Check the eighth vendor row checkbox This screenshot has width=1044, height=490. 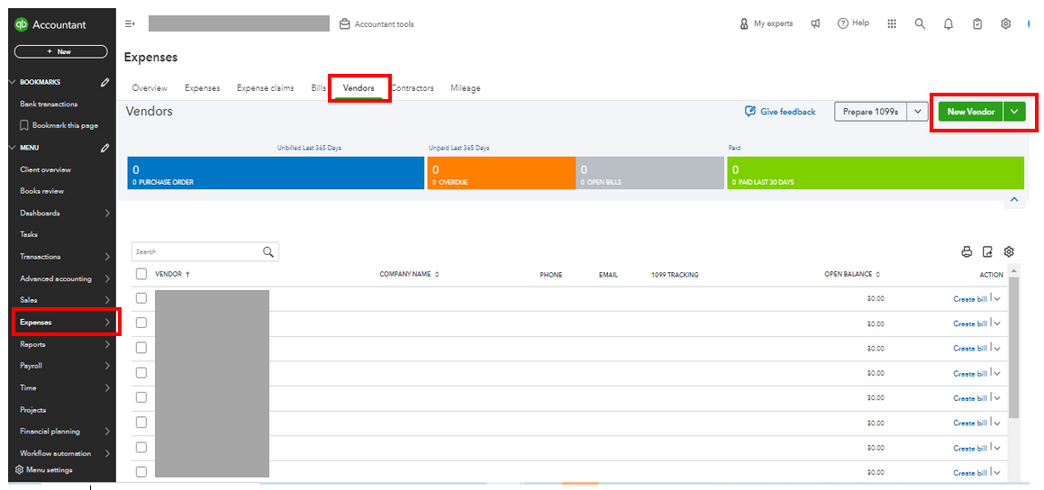coord(141,471)
